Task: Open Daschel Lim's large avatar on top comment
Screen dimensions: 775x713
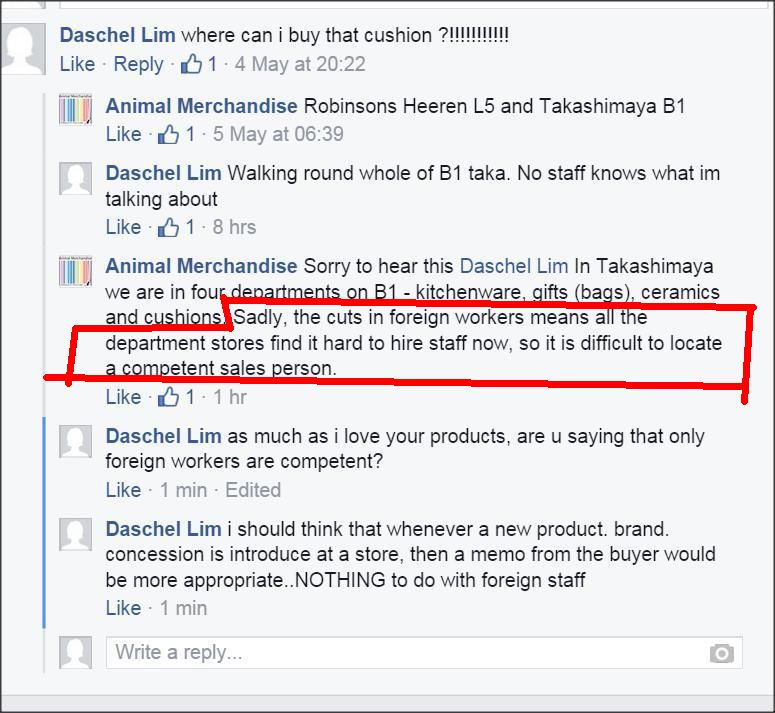Action: pyautogui.click(x=23, y=48)
